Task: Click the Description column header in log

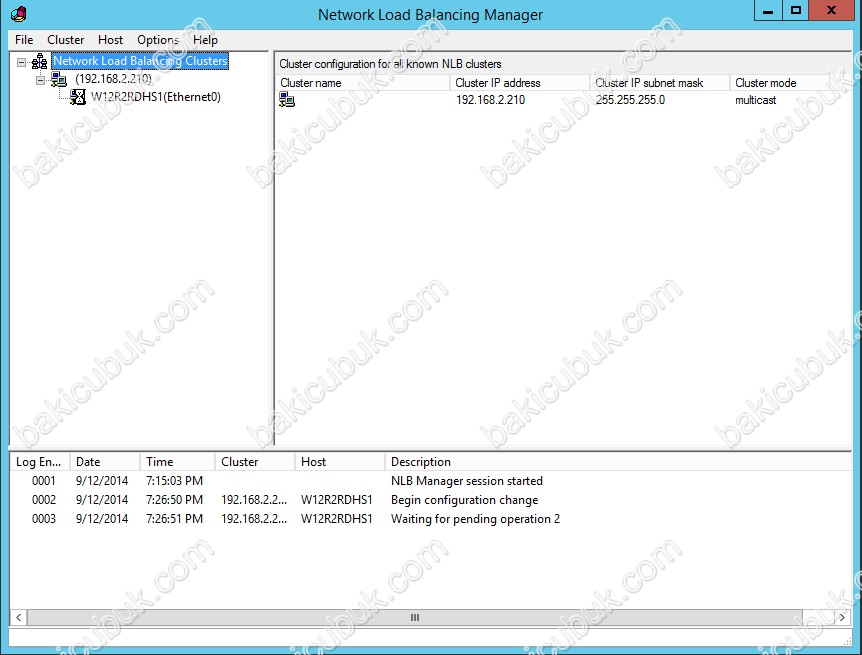Action: point(618,462)
